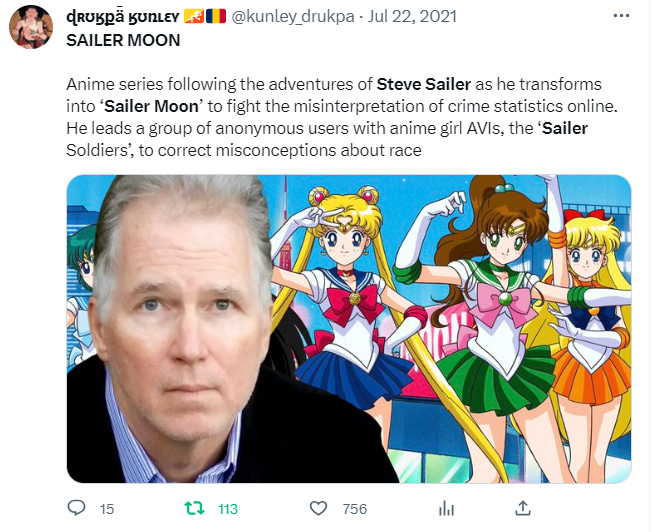Click the Bhutan flag emoji
This screenshot has width=653, height=532.
click(x=194, y=17)
